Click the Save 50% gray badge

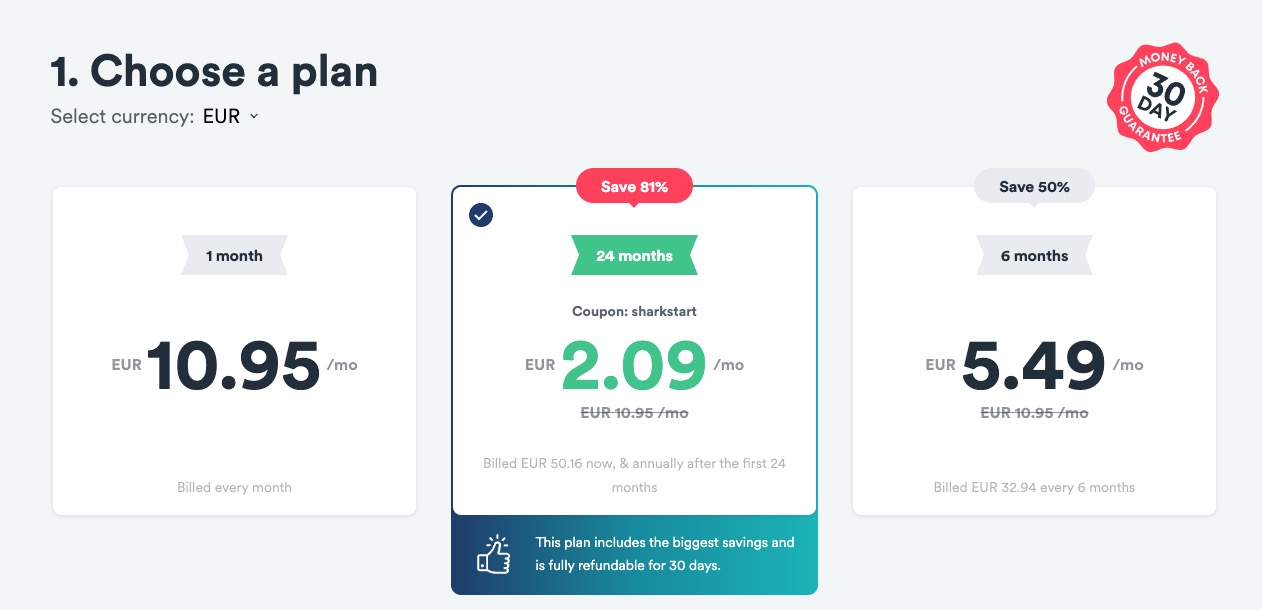pos(1034,186)
